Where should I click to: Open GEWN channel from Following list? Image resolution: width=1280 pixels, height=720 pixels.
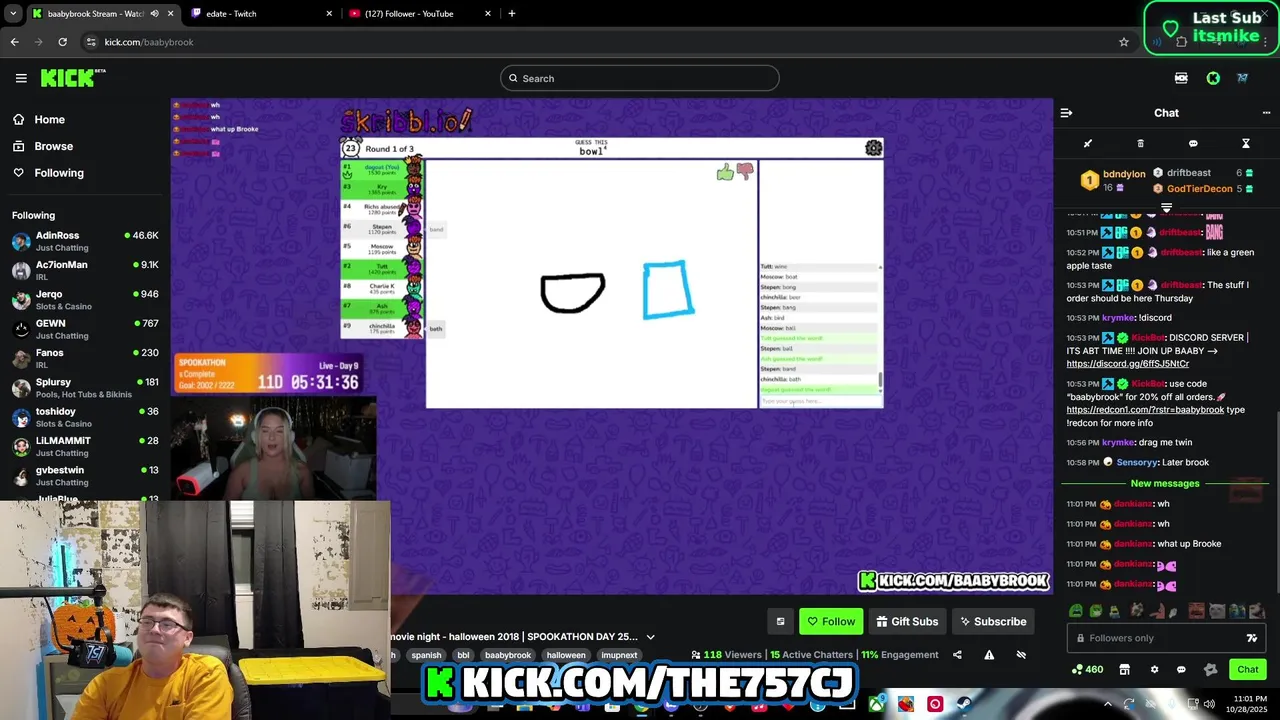pyautogui.click(x=85, y=329)
